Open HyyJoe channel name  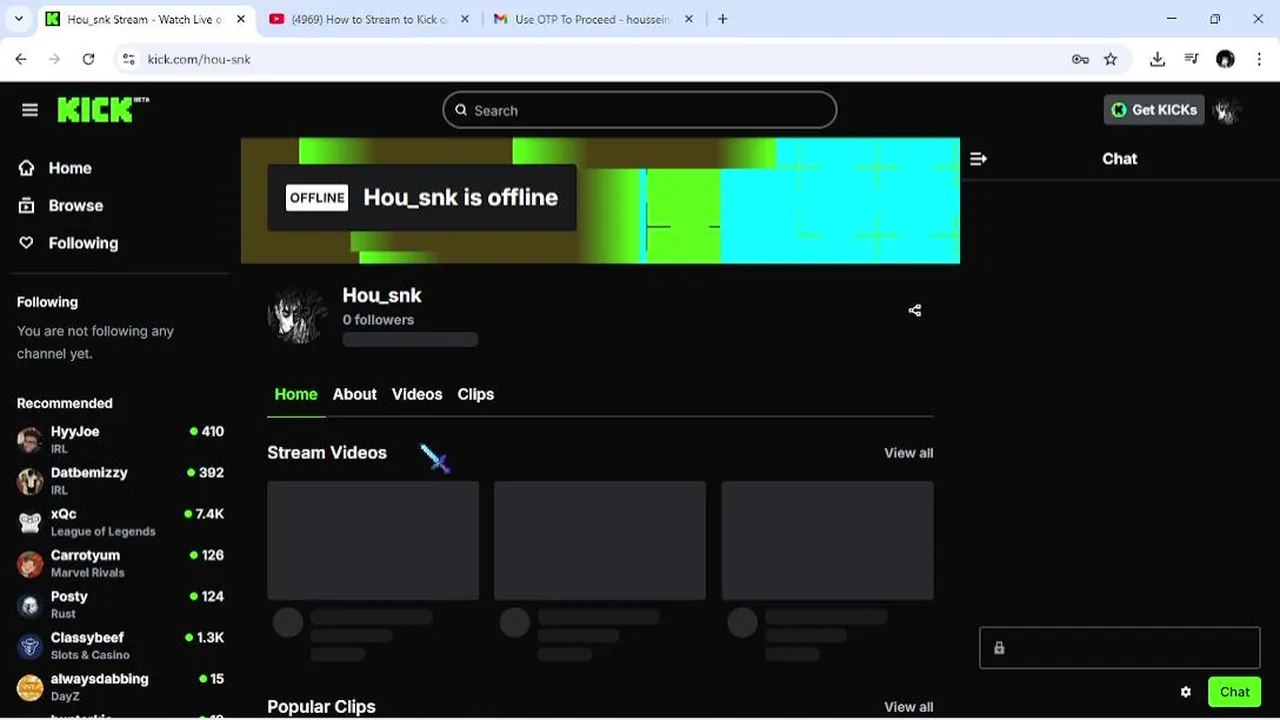tap(75, 431)
